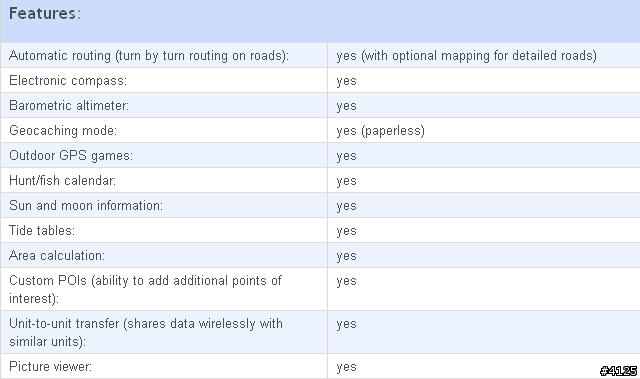Click the yes value for Hunt/fish calendar
This screenshot has width=640, height=379.
[347, 181]
